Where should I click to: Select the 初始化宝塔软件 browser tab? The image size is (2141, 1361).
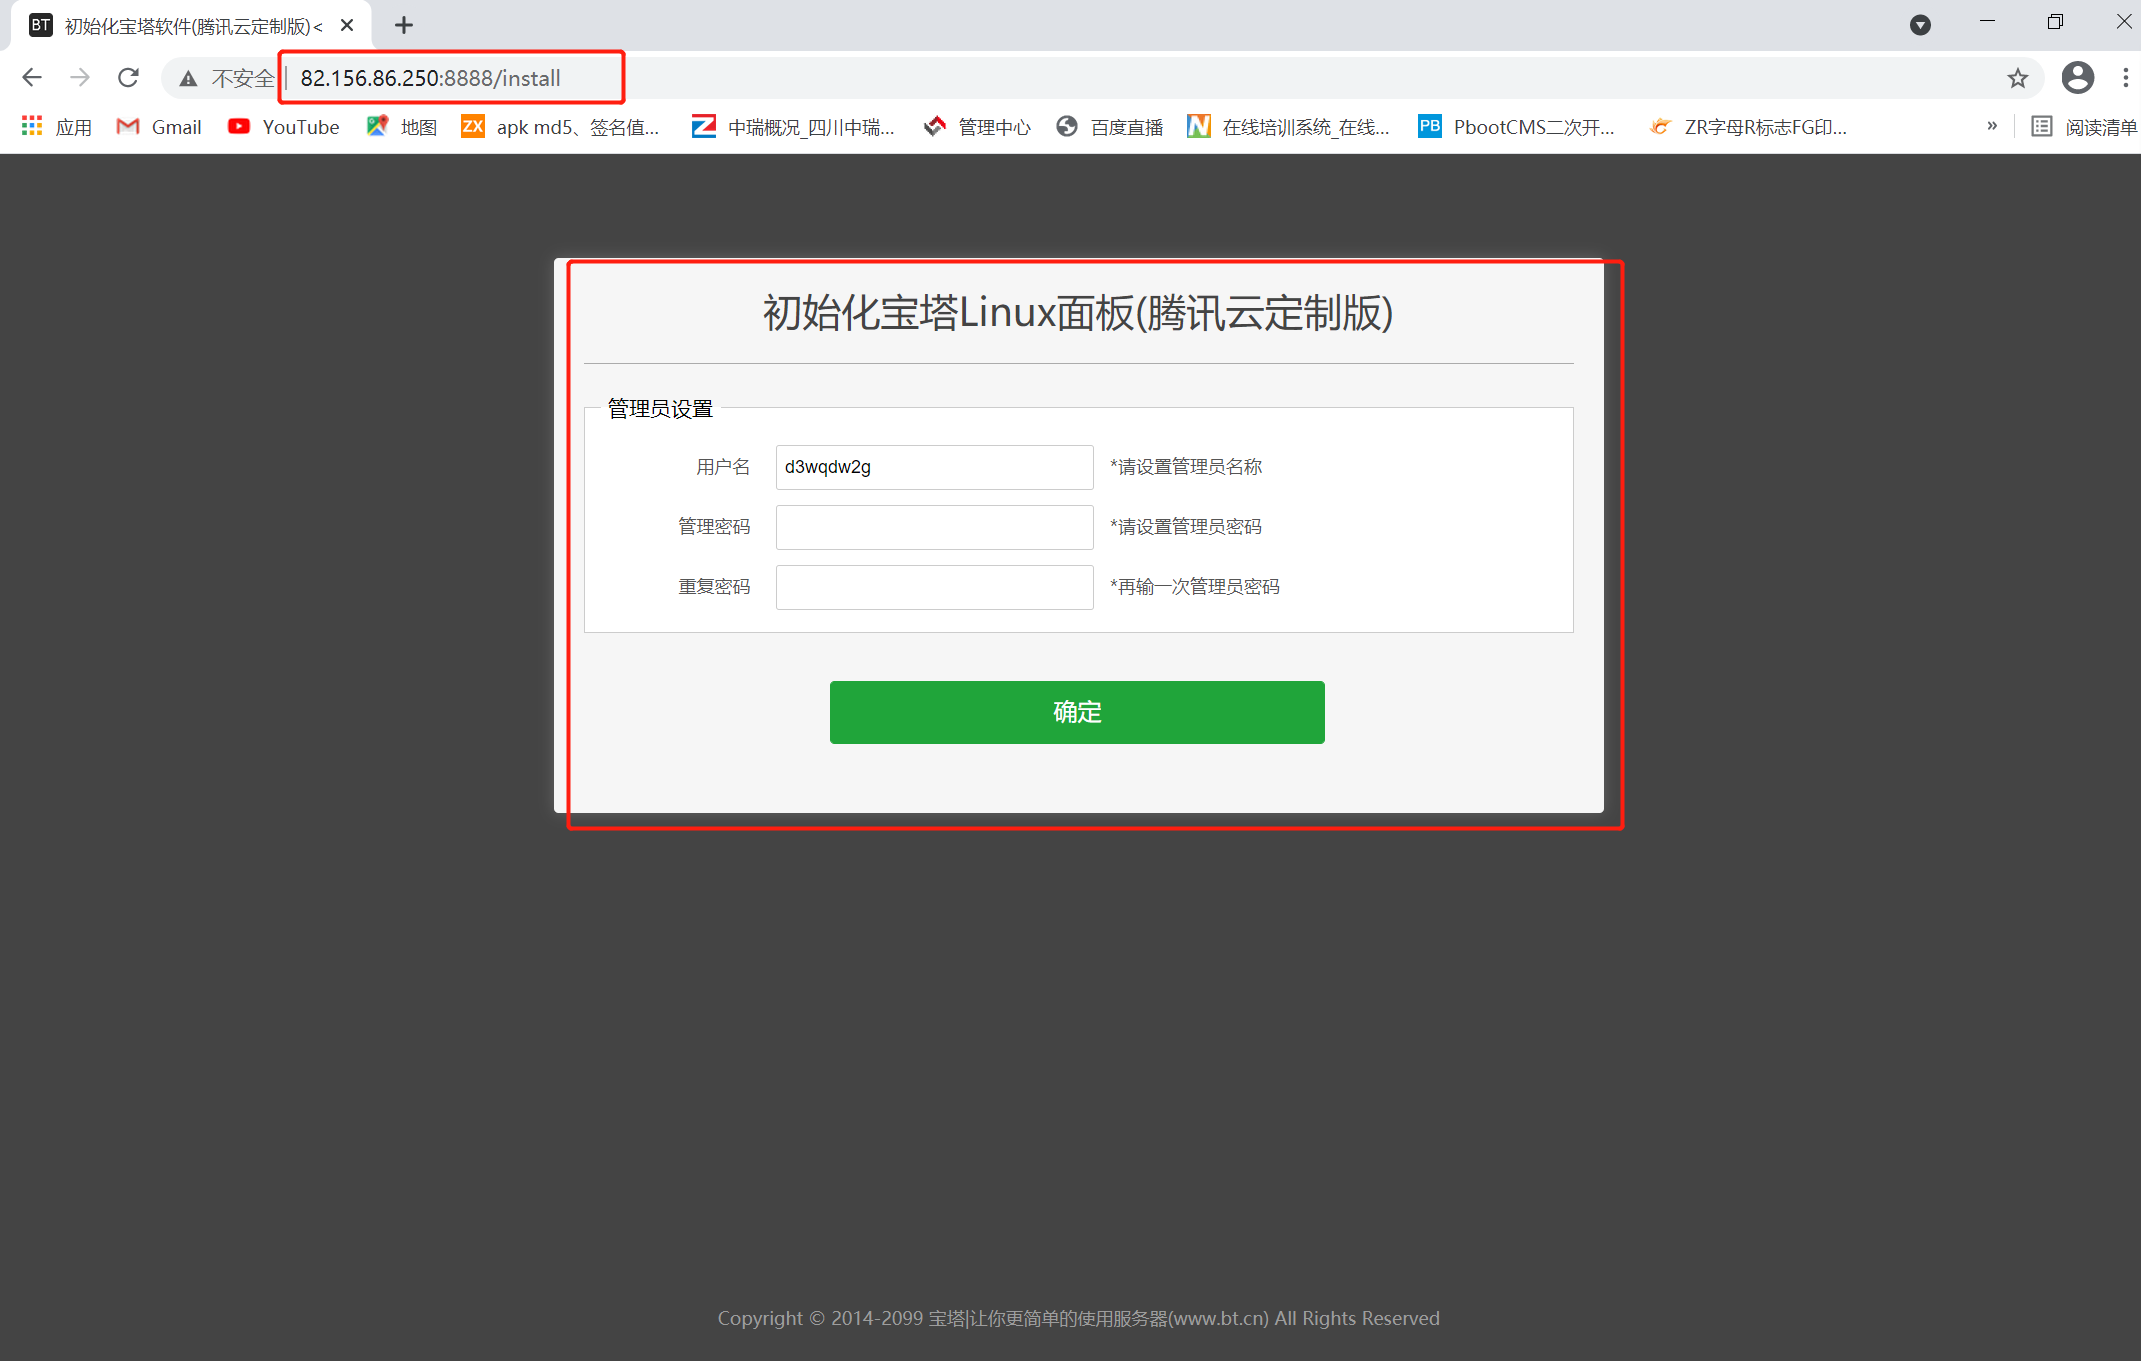[190, 26]
